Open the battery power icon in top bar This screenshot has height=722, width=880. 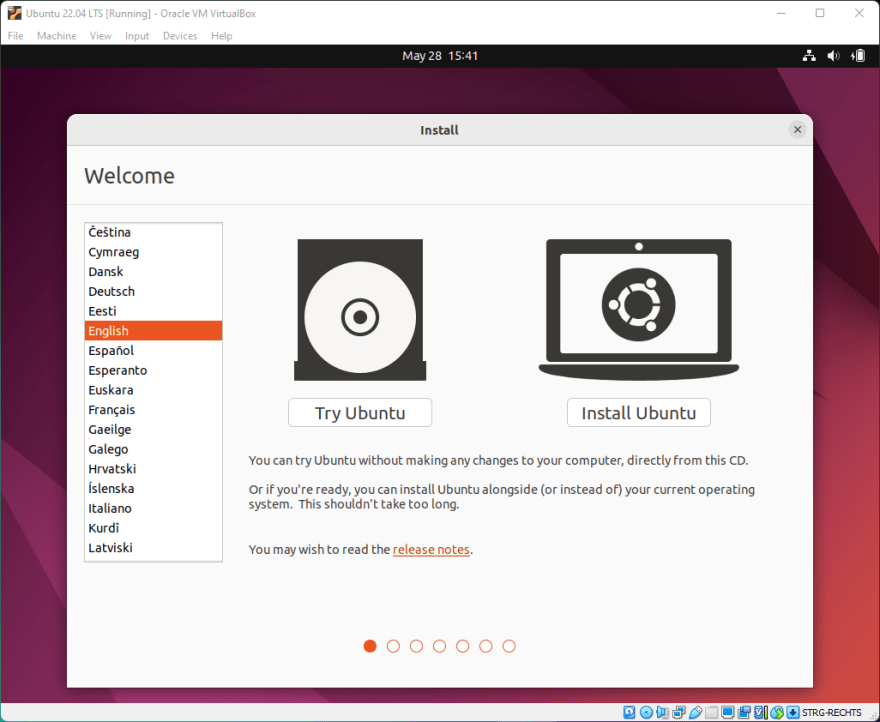858,56
